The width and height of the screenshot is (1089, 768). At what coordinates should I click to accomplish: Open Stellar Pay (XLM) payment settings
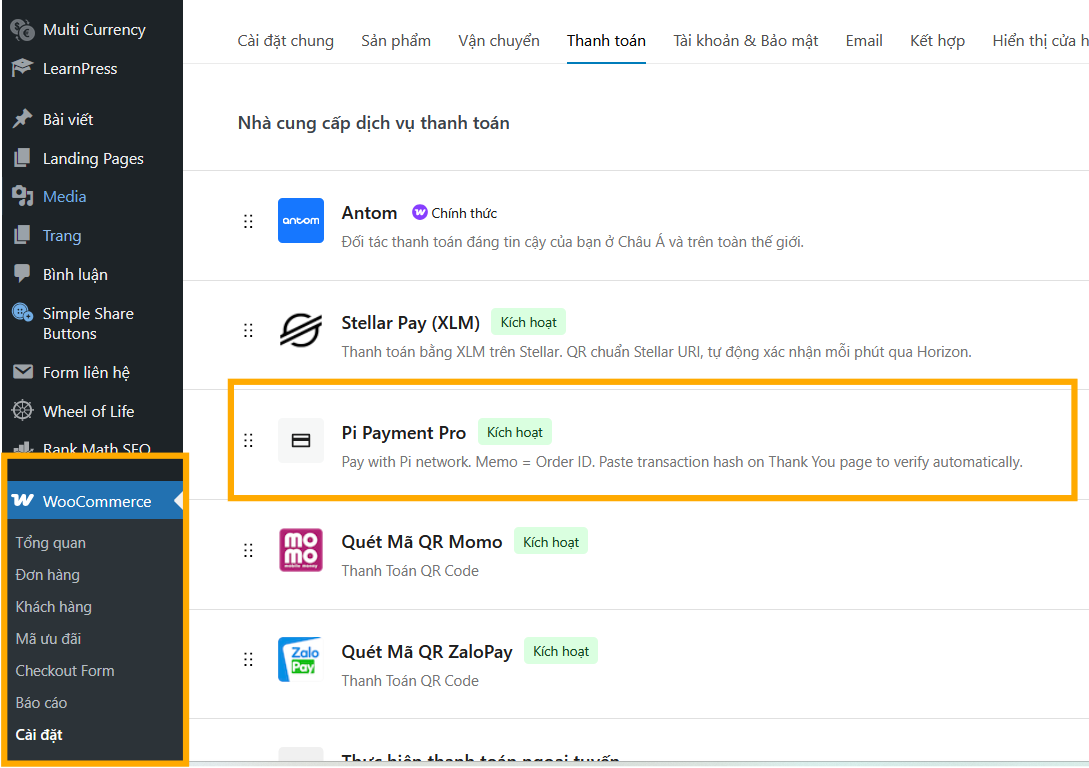tap(410, 323)
